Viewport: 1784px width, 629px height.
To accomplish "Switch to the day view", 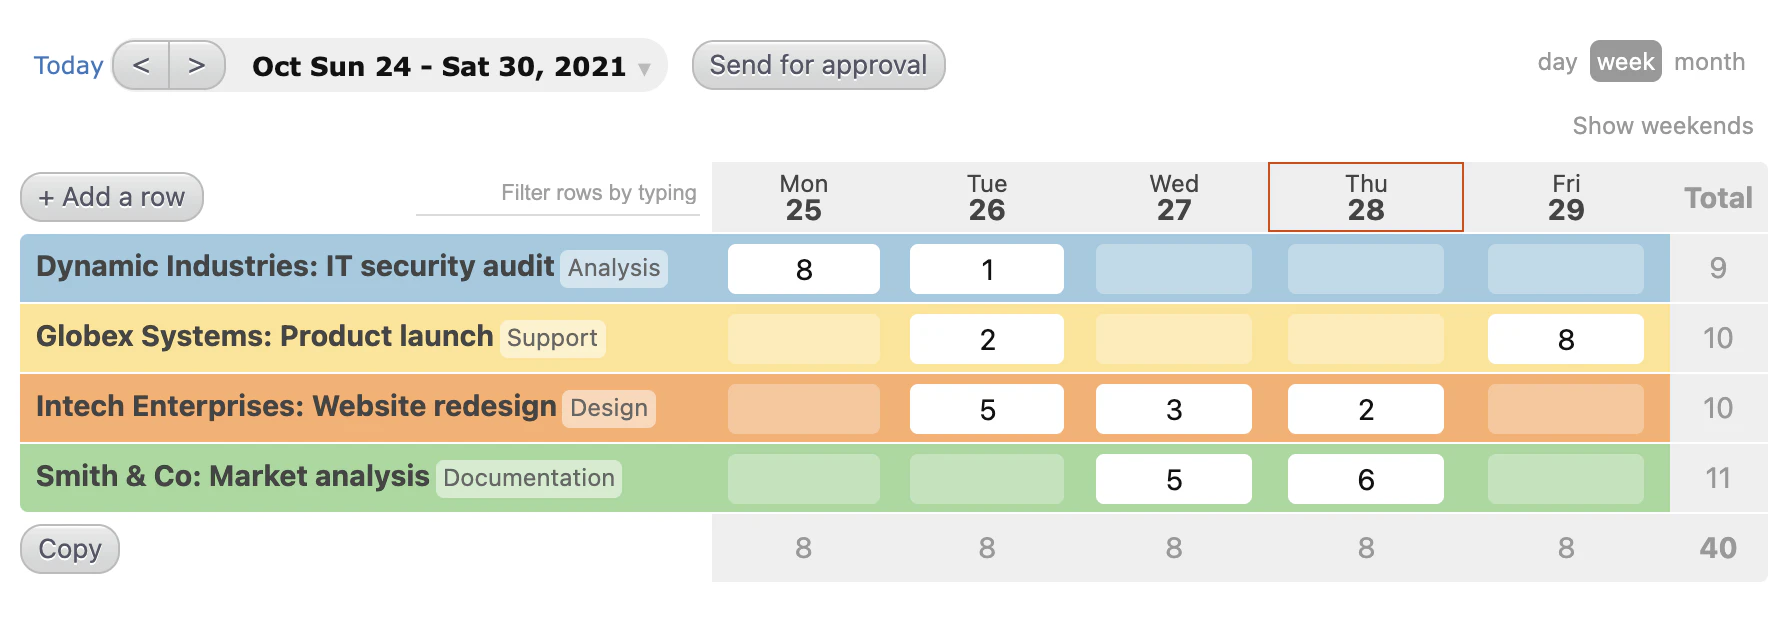I will coord(1557,61).
